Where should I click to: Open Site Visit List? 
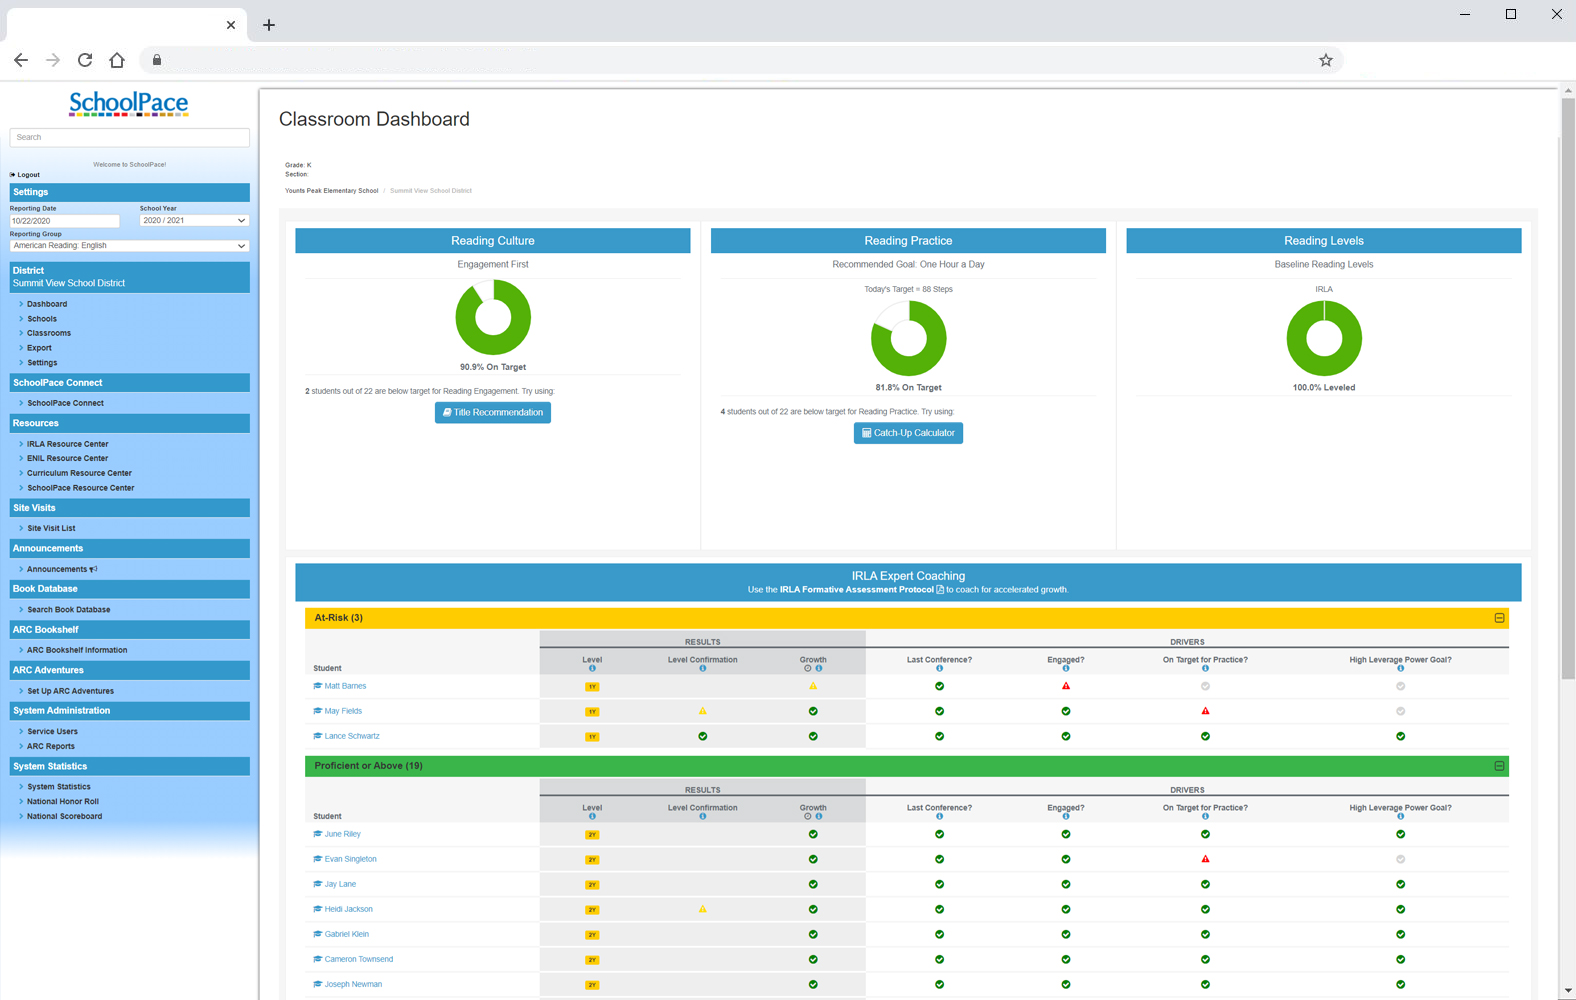pyautogui.click(x=51, y=528)
